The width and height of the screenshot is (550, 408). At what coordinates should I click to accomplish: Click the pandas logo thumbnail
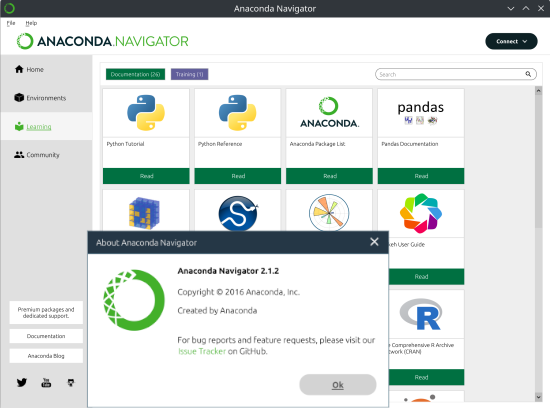click(421, 112)
